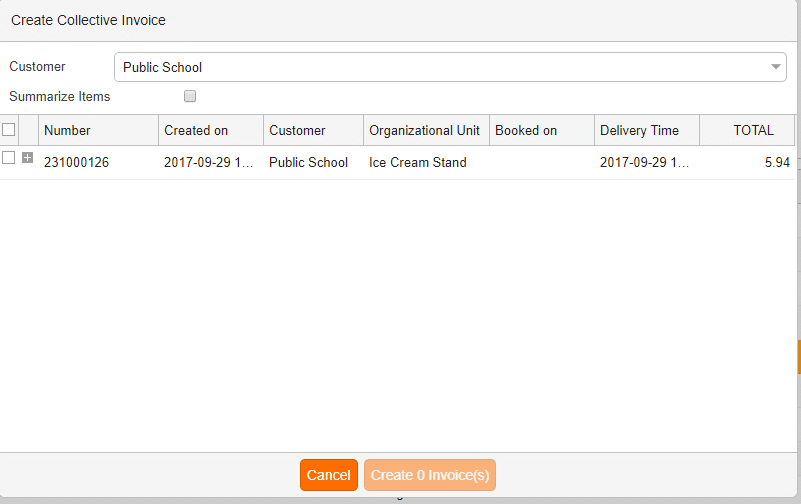Sort by the Booked on column header
This screenshot has width=801, height=504.
coord(542,130)
